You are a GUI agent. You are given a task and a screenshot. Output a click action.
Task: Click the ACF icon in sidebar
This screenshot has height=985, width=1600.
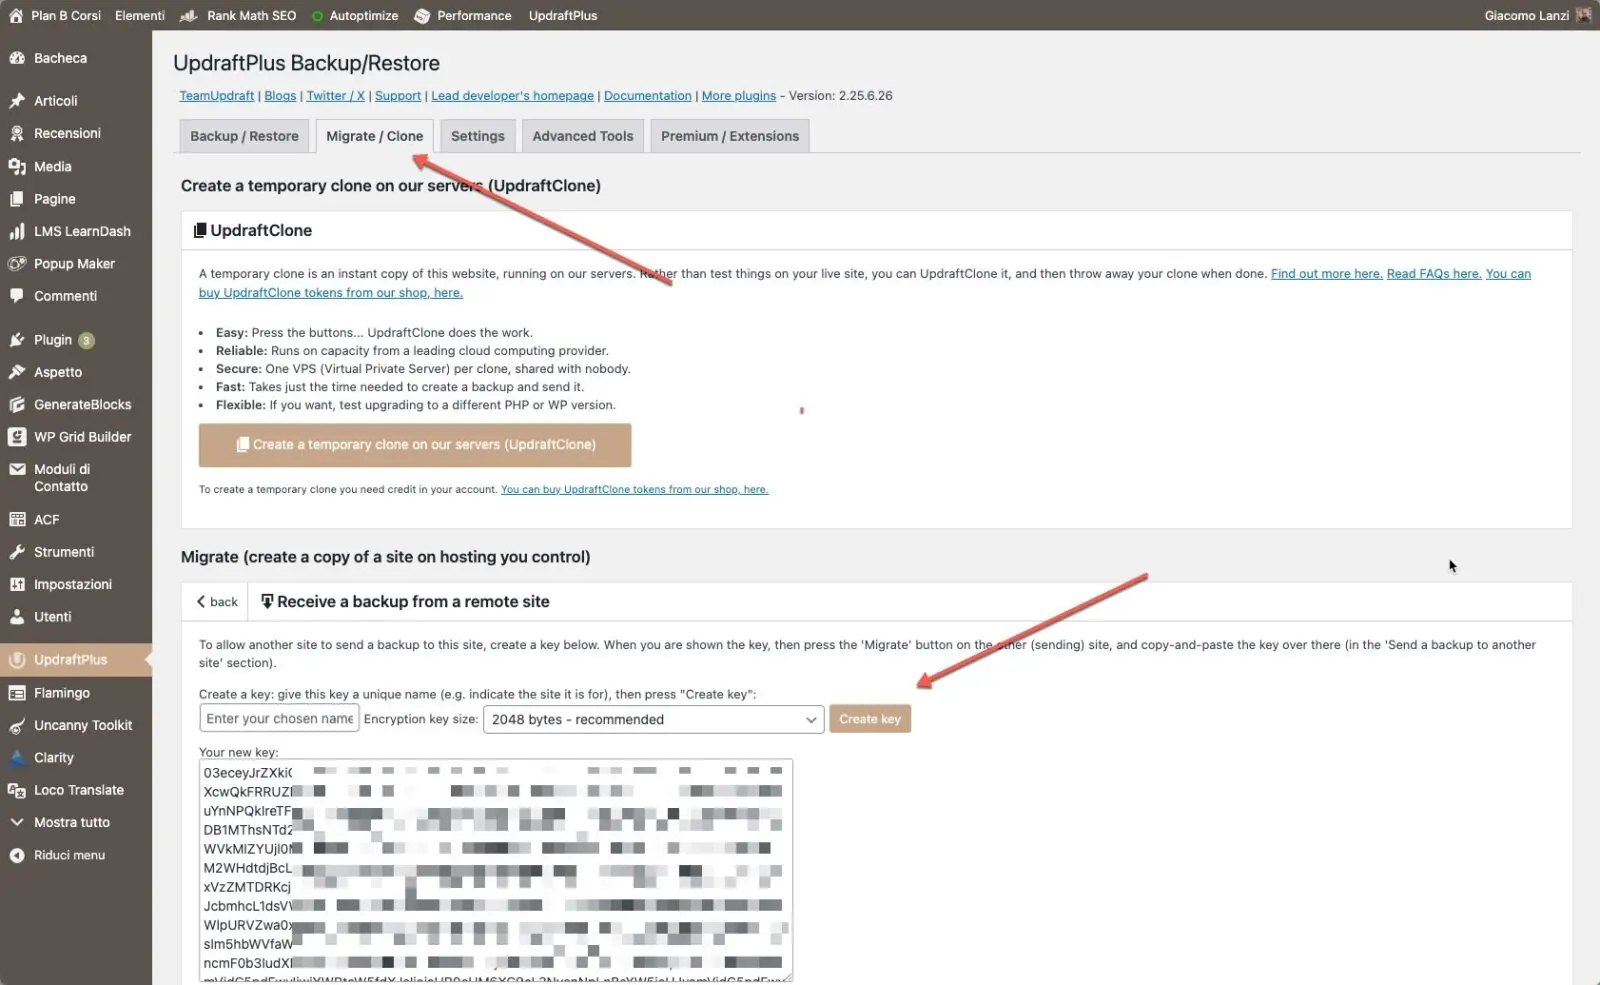[x=17, y=520]
